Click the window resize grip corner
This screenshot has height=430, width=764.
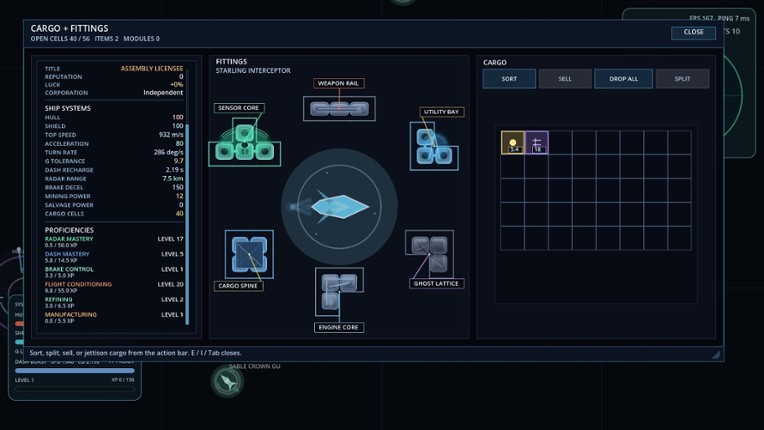click(716, 355)
